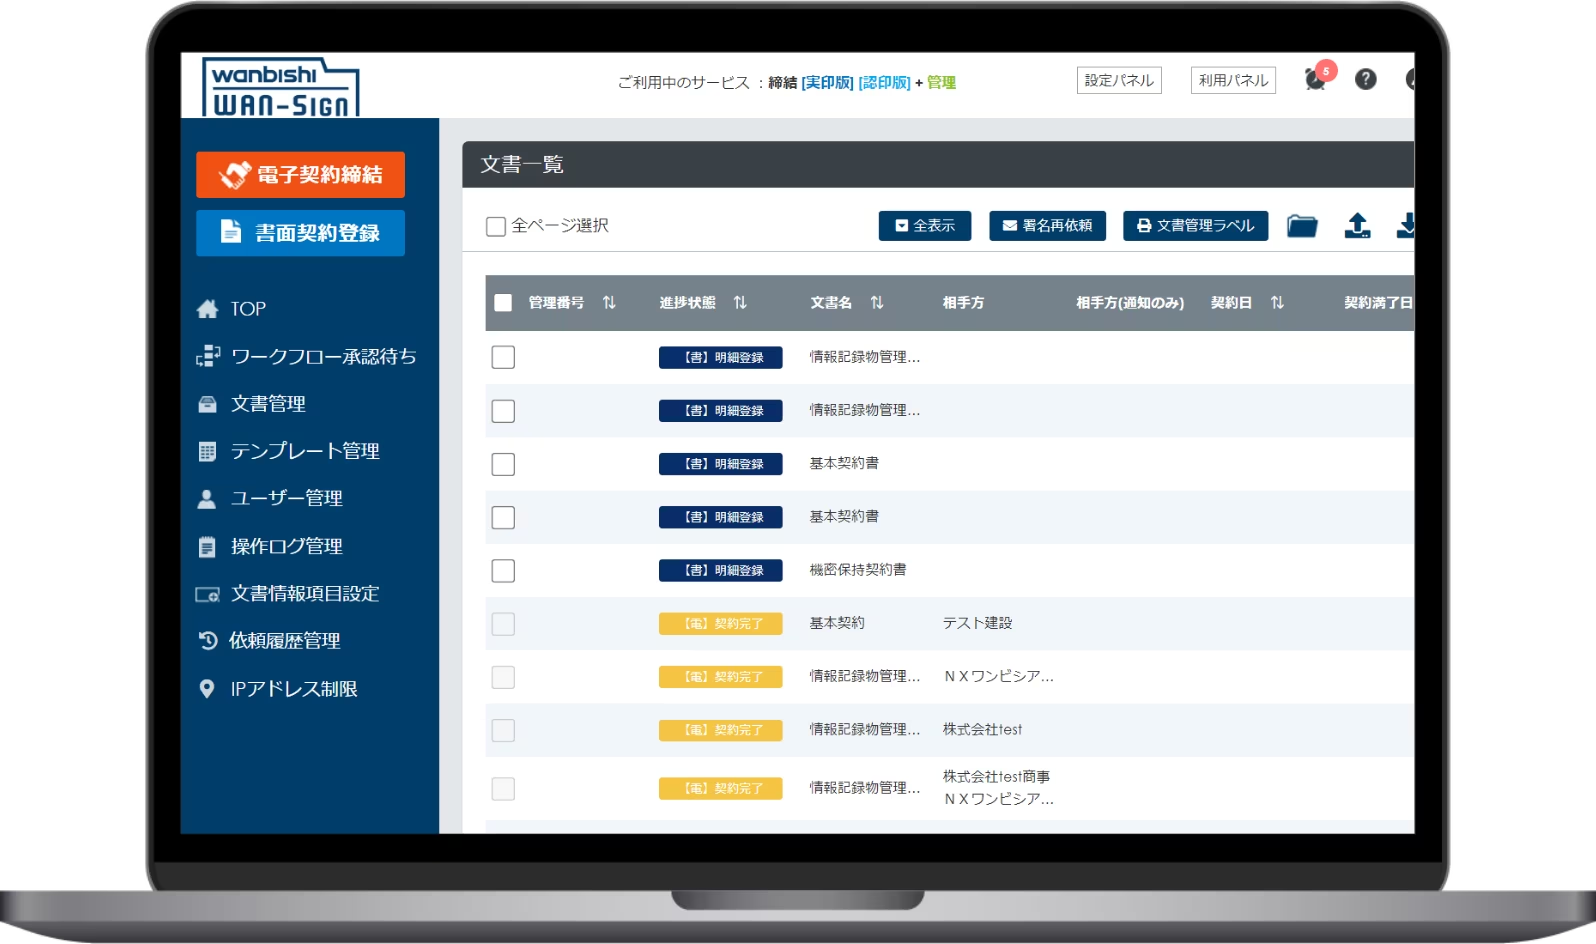Sort by 管理番号 arrows
Viewport: 1596px width, 944px height.
click(609, 302)
